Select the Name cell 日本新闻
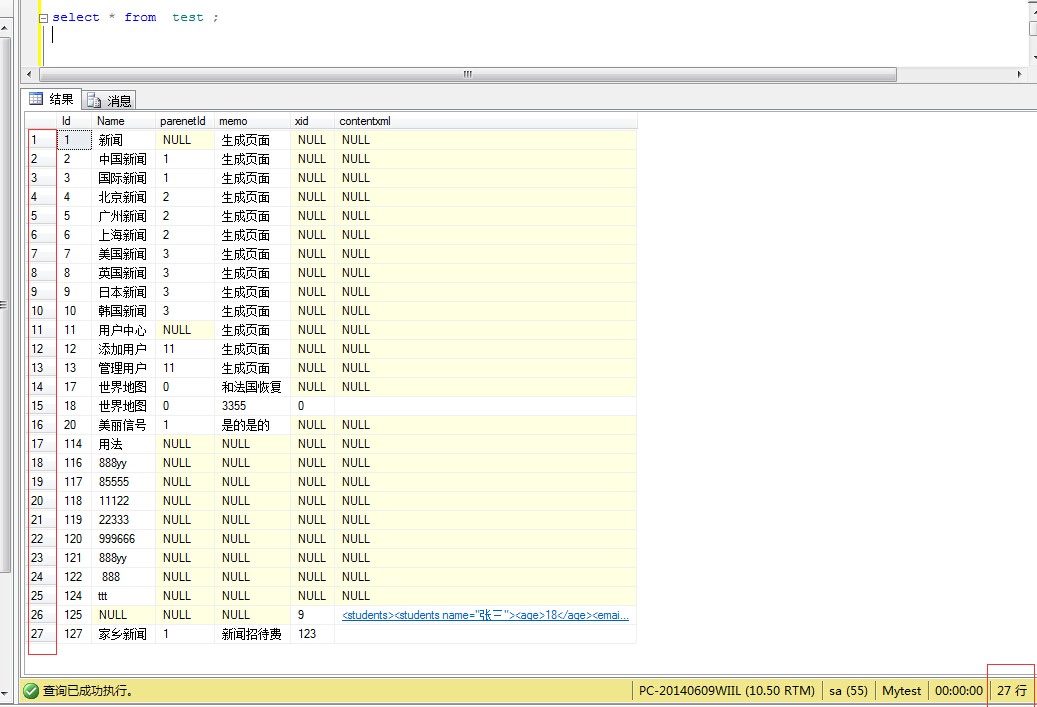Screen dimensions: 1037x707 tap(123, 292)
